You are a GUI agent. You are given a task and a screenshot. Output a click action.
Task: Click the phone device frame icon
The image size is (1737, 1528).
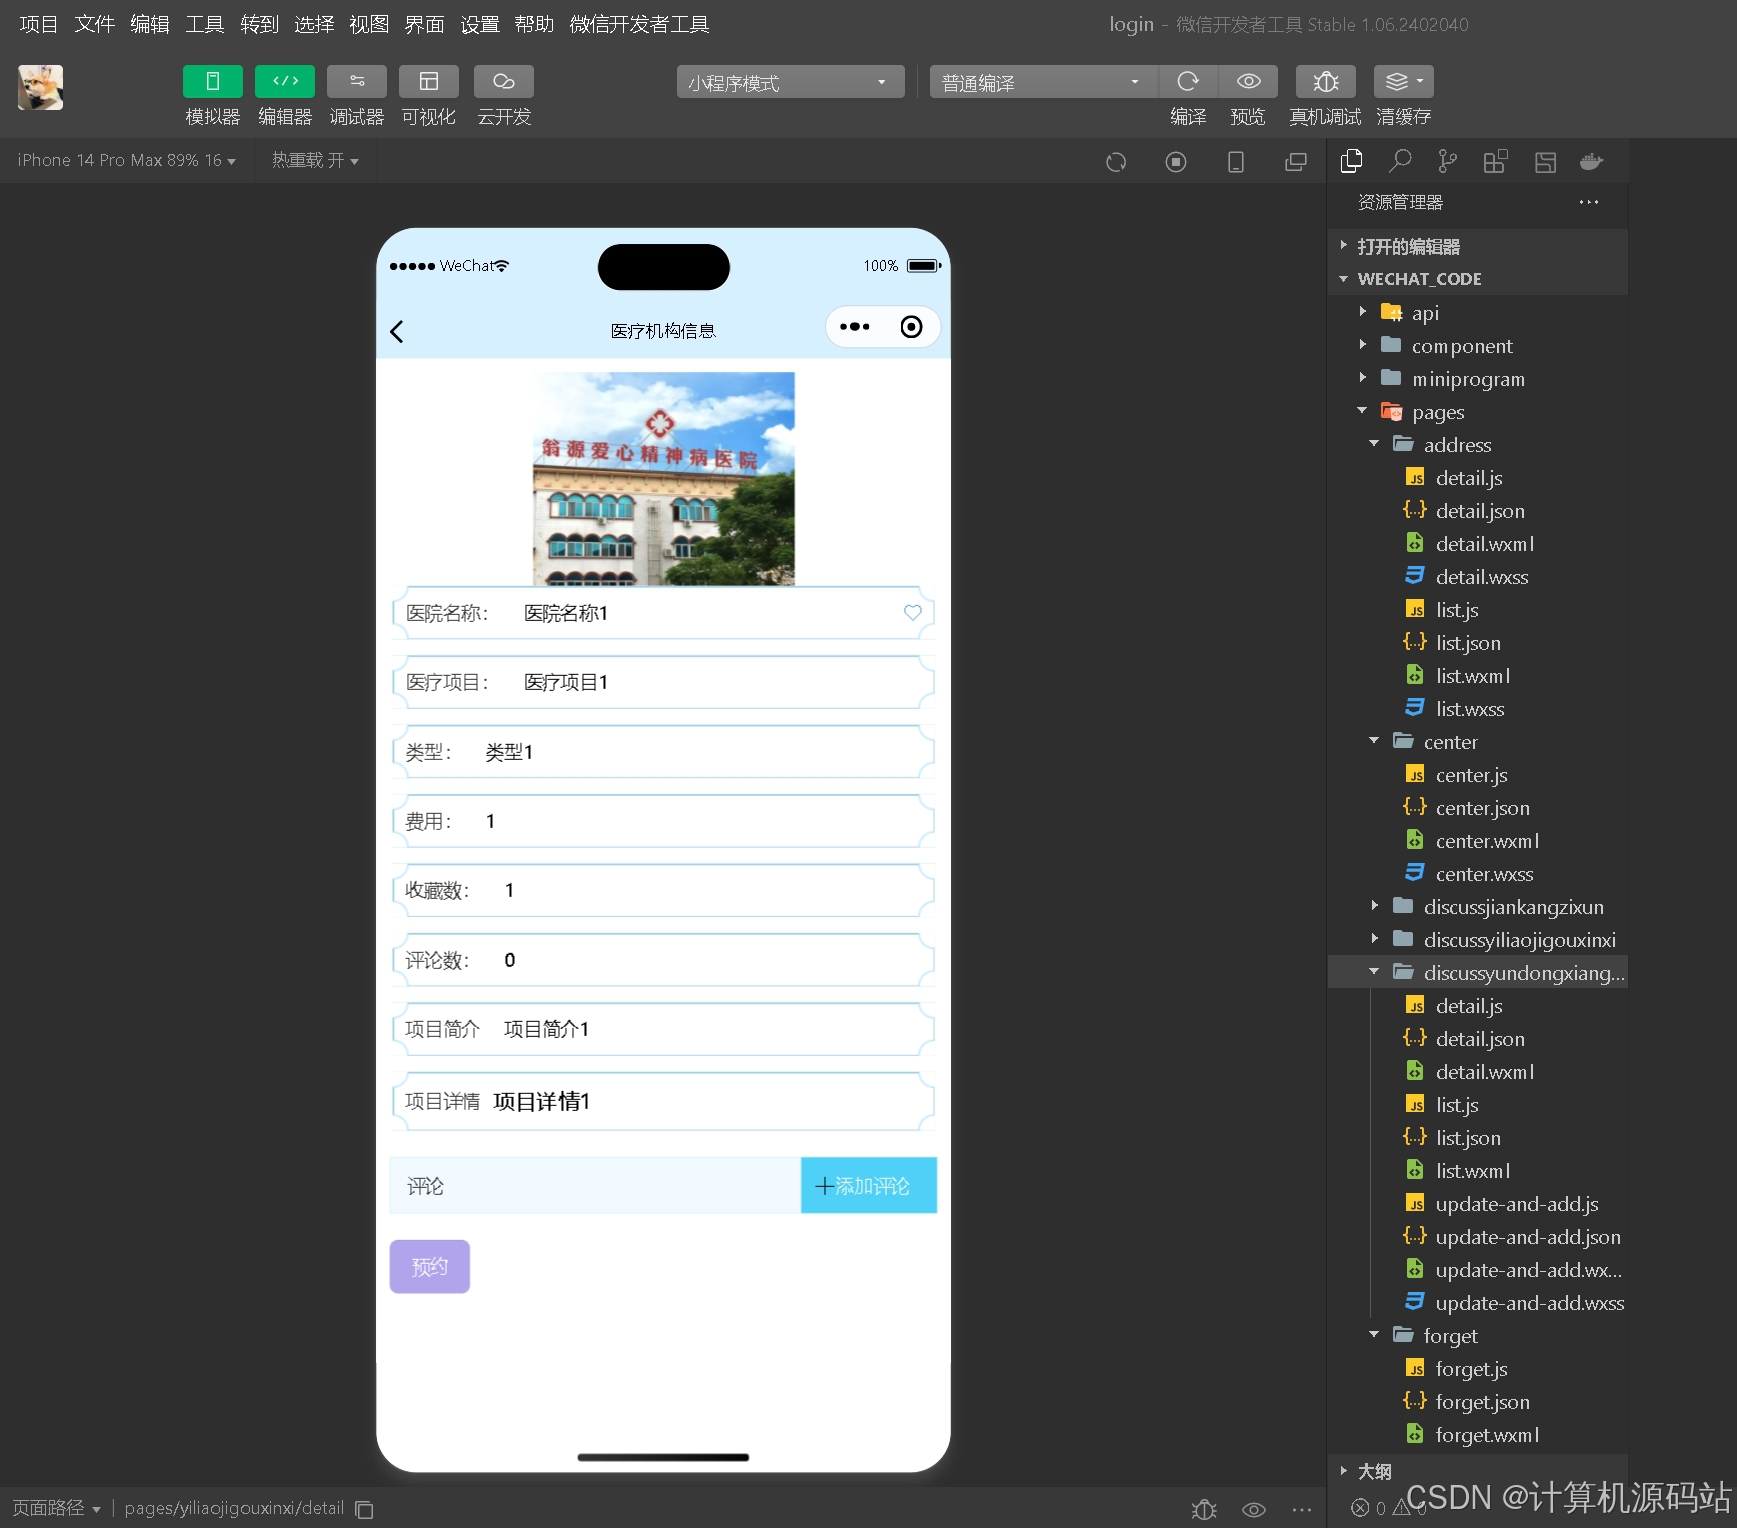coord(1236,162)
